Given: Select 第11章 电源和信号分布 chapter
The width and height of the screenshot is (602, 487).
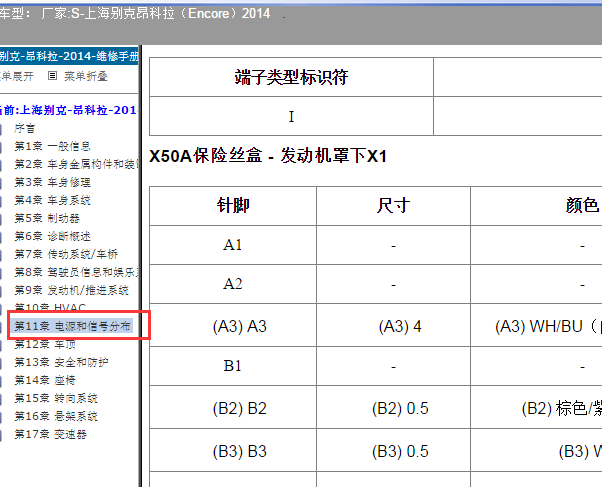Looking at the screenshot, I should coord(72,326).
